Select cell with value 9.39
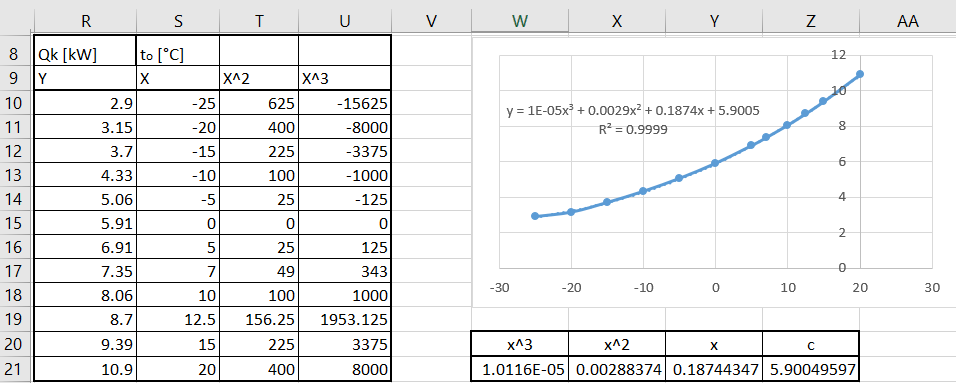The width and height of the screenshot is (956, 383). [85, 345]
